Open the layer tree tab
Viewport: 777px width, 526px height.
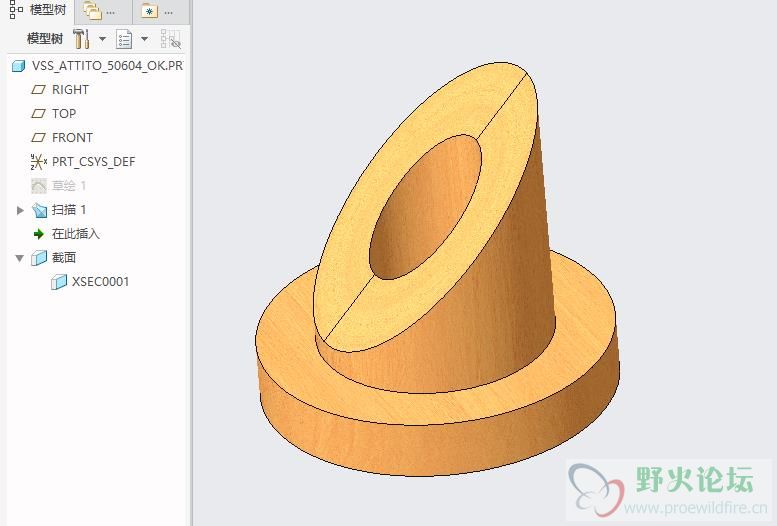point(103,11)
